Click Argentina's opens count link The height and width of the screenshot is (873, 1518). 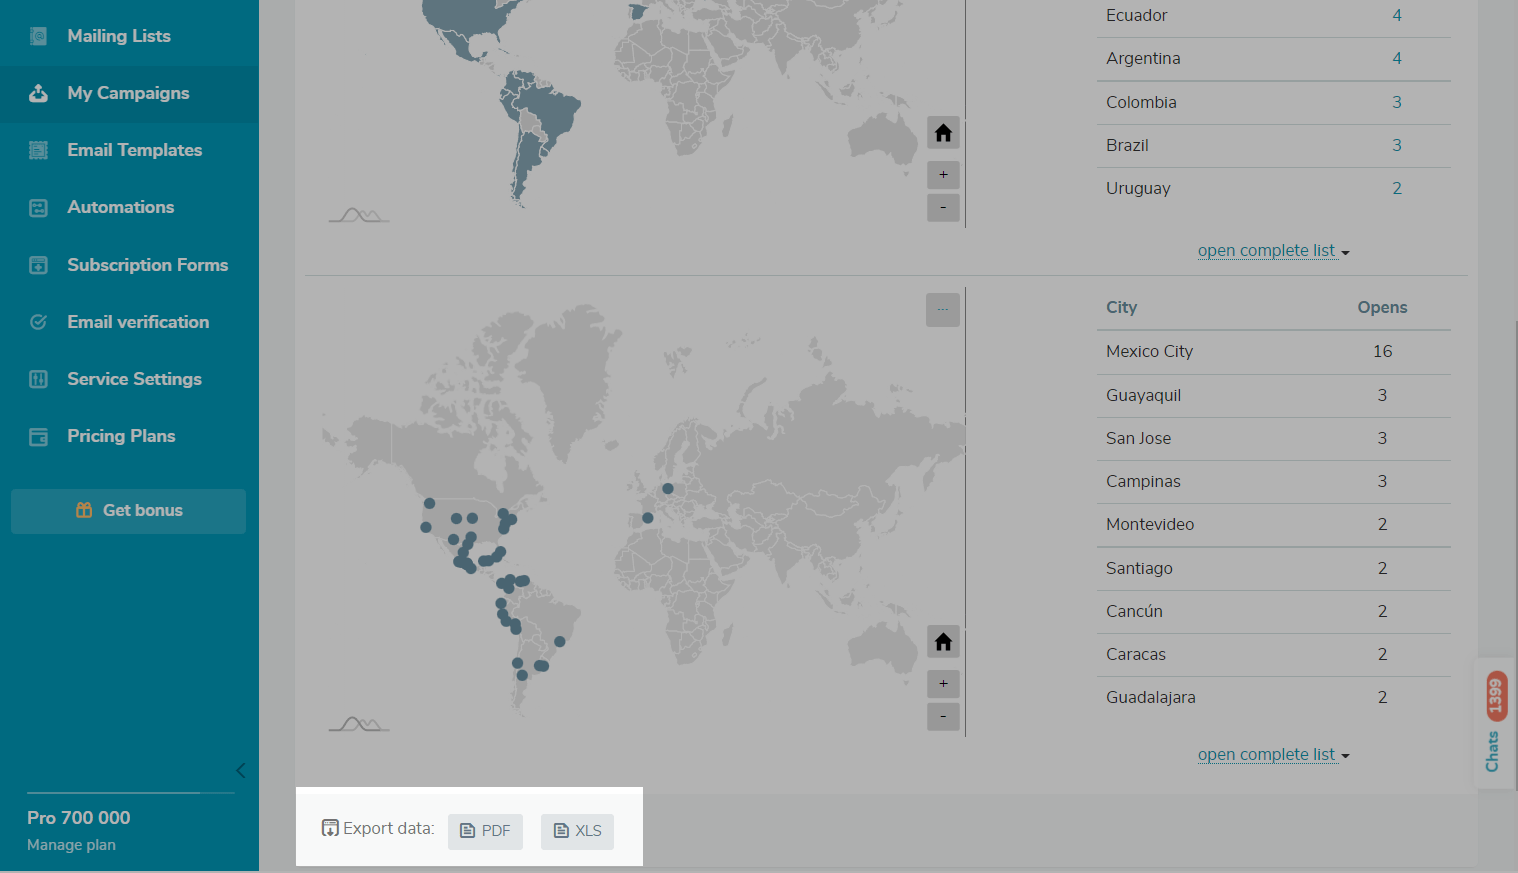[1397, 59]
